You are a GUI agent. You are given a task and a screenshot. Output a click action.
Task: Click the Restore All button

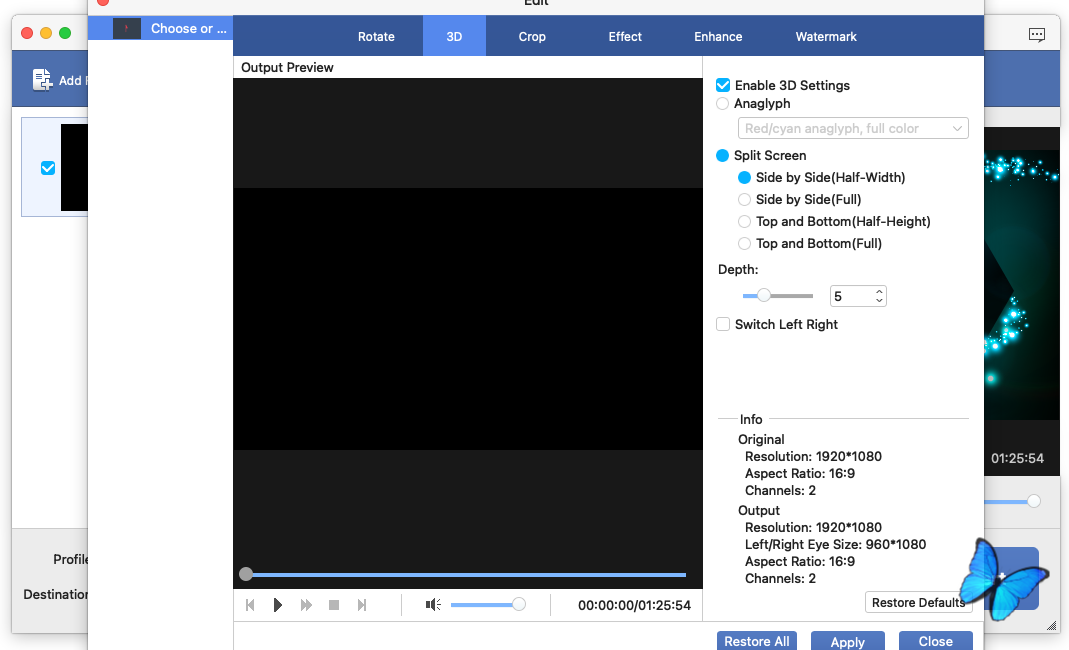[756, 641]
